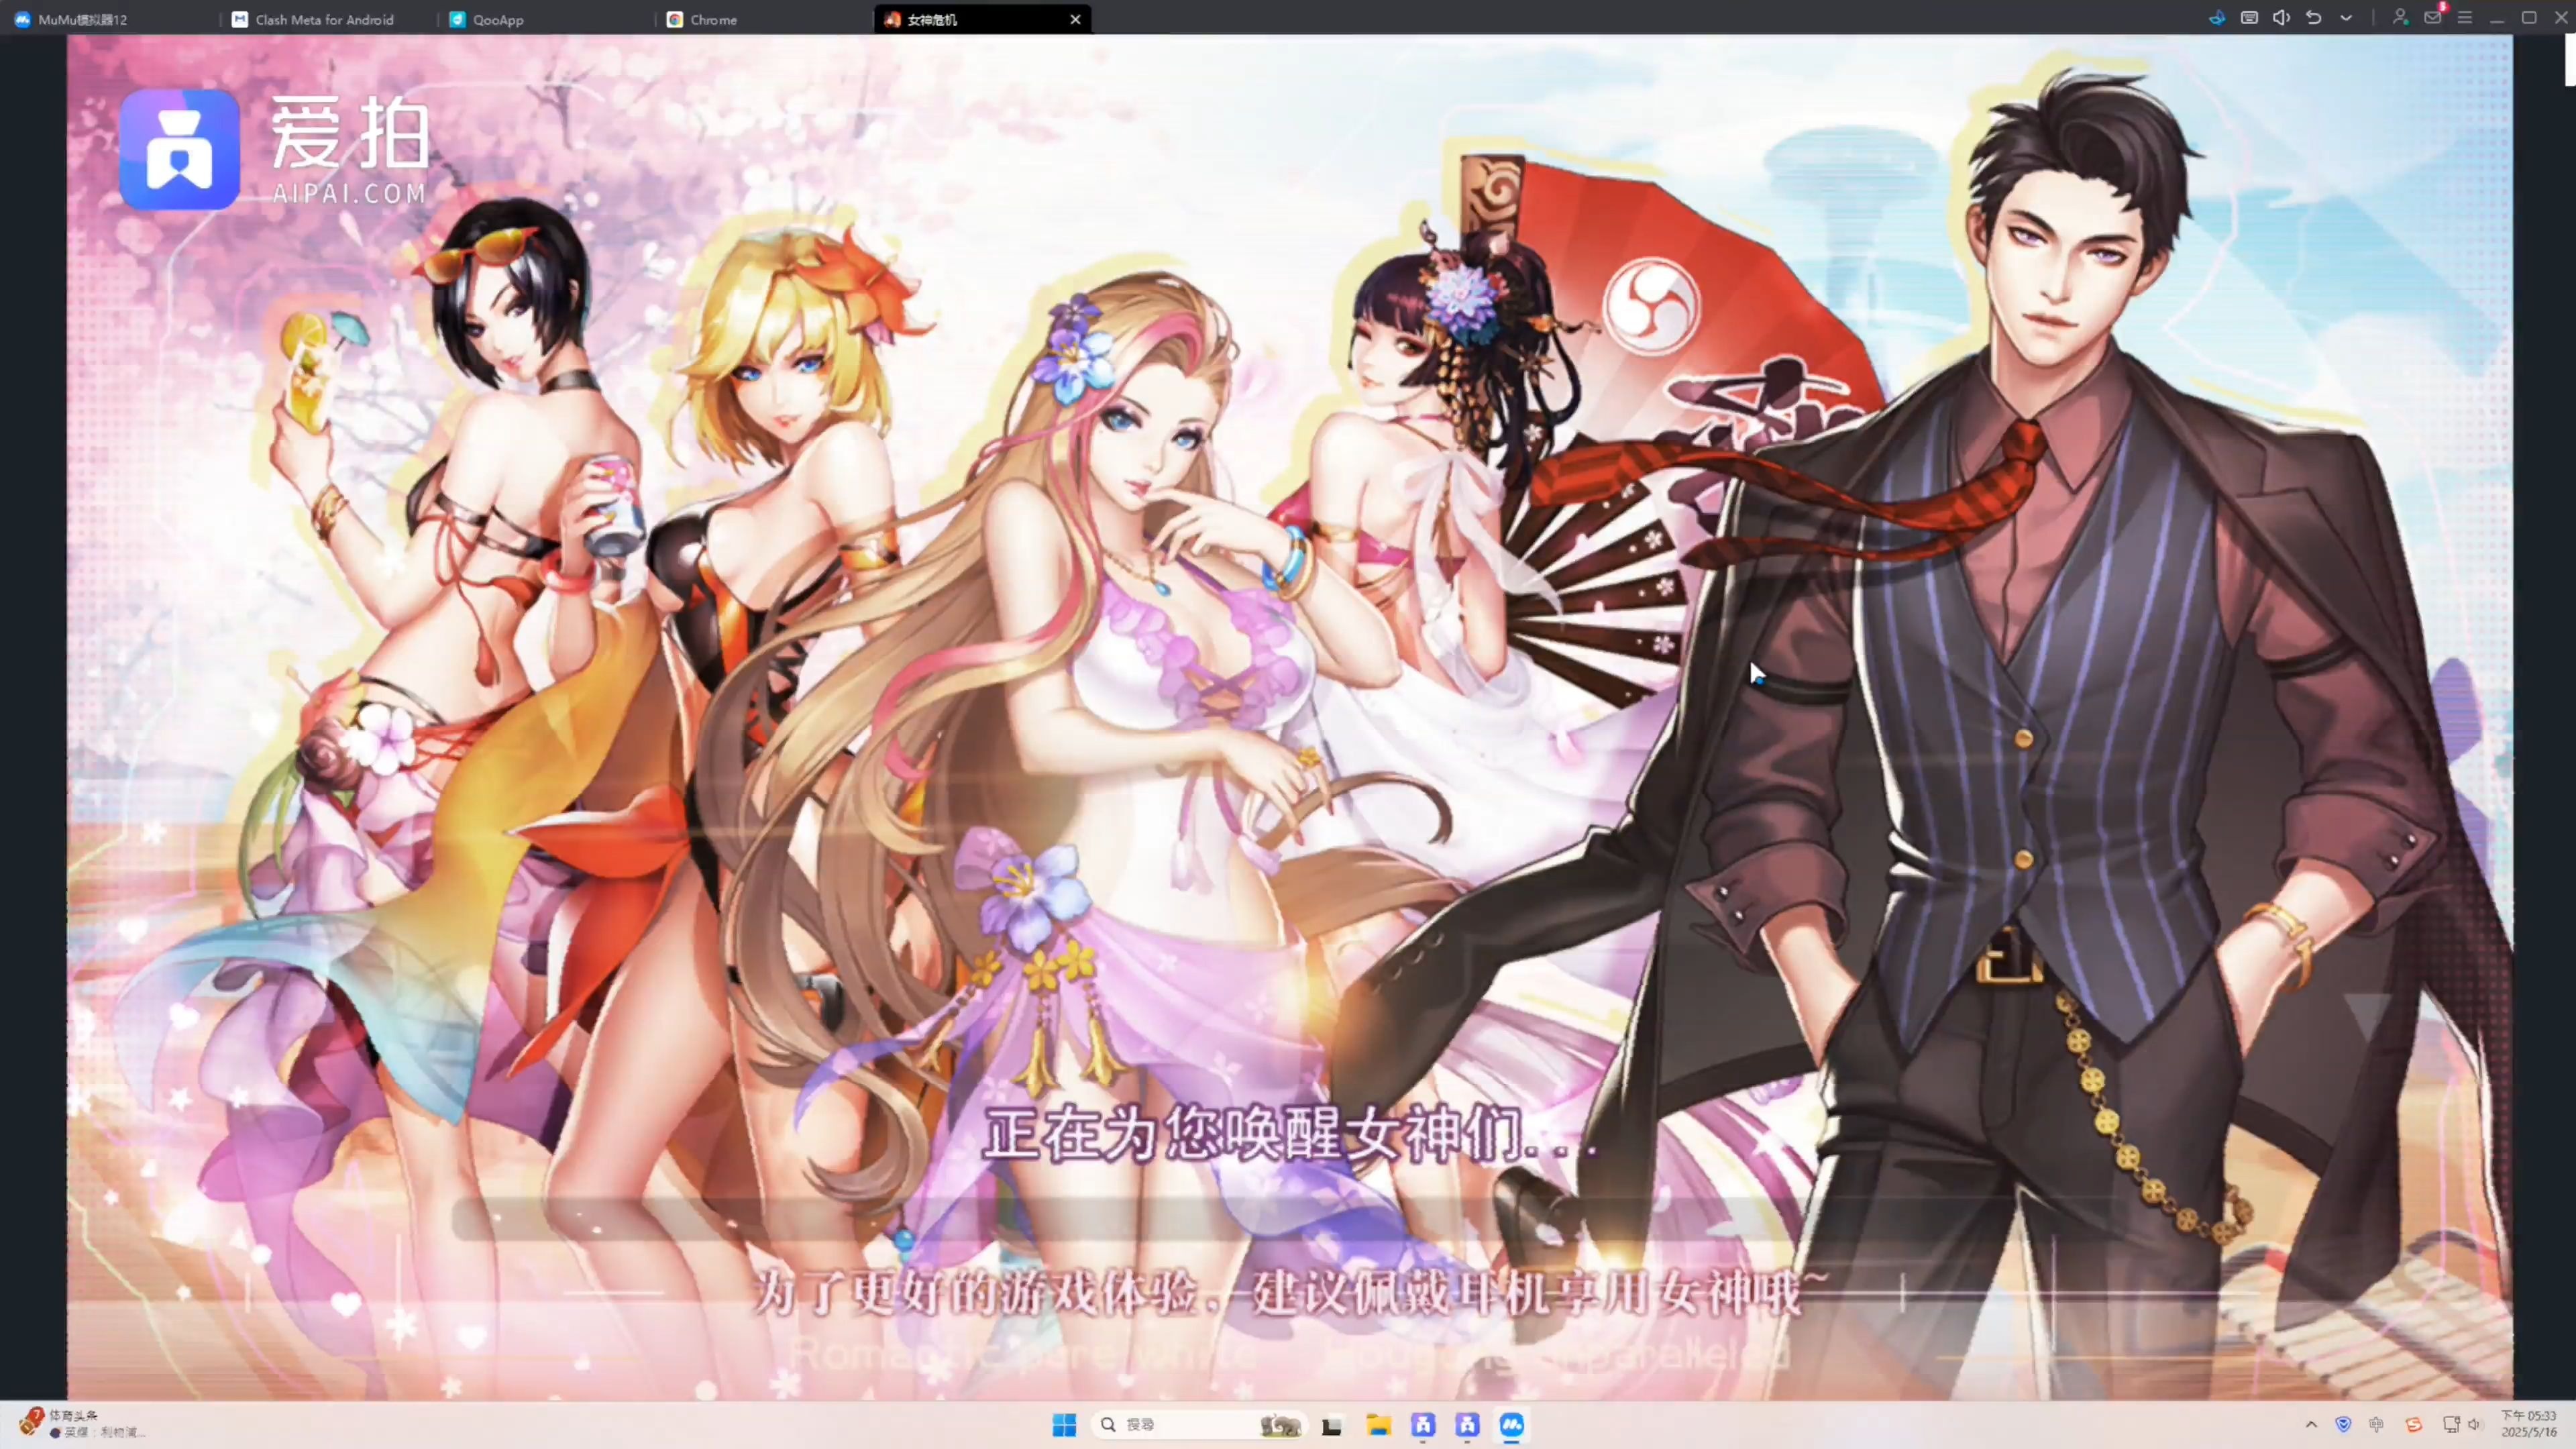Open File Explorer from the taskbar
The height and width of the screenshot is (1449, 2576).
pyautogui.click(x=1379, y=1425)
